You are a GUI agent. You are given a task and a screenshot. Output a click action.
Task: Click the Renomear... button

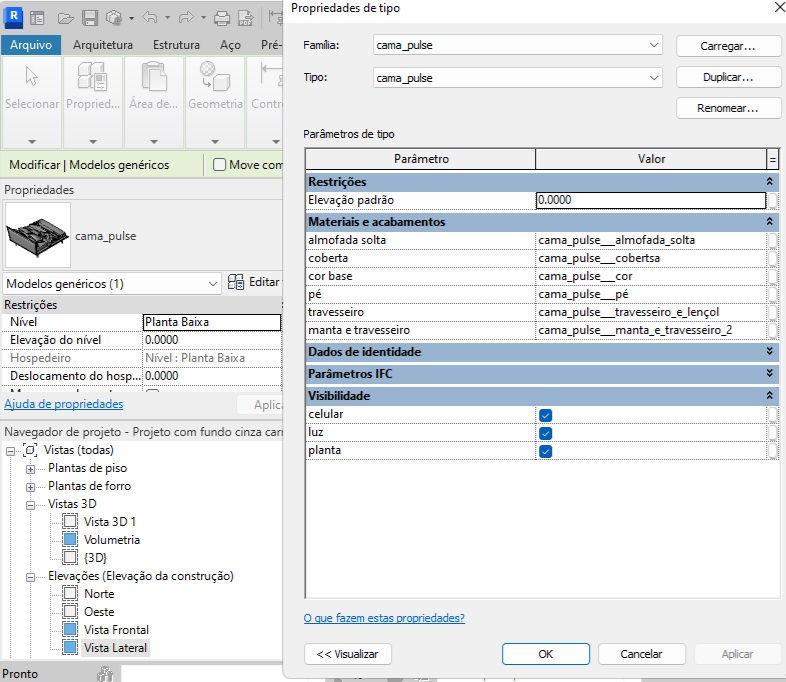coord(728,108)
